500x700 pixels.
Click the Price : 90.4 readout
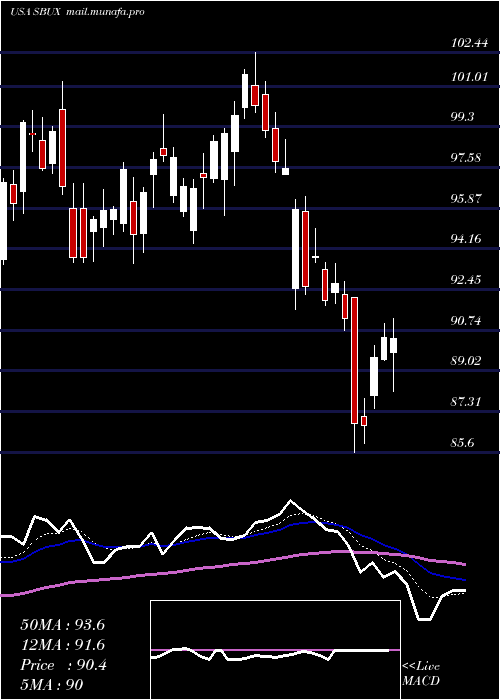click(x=63, y=665)
